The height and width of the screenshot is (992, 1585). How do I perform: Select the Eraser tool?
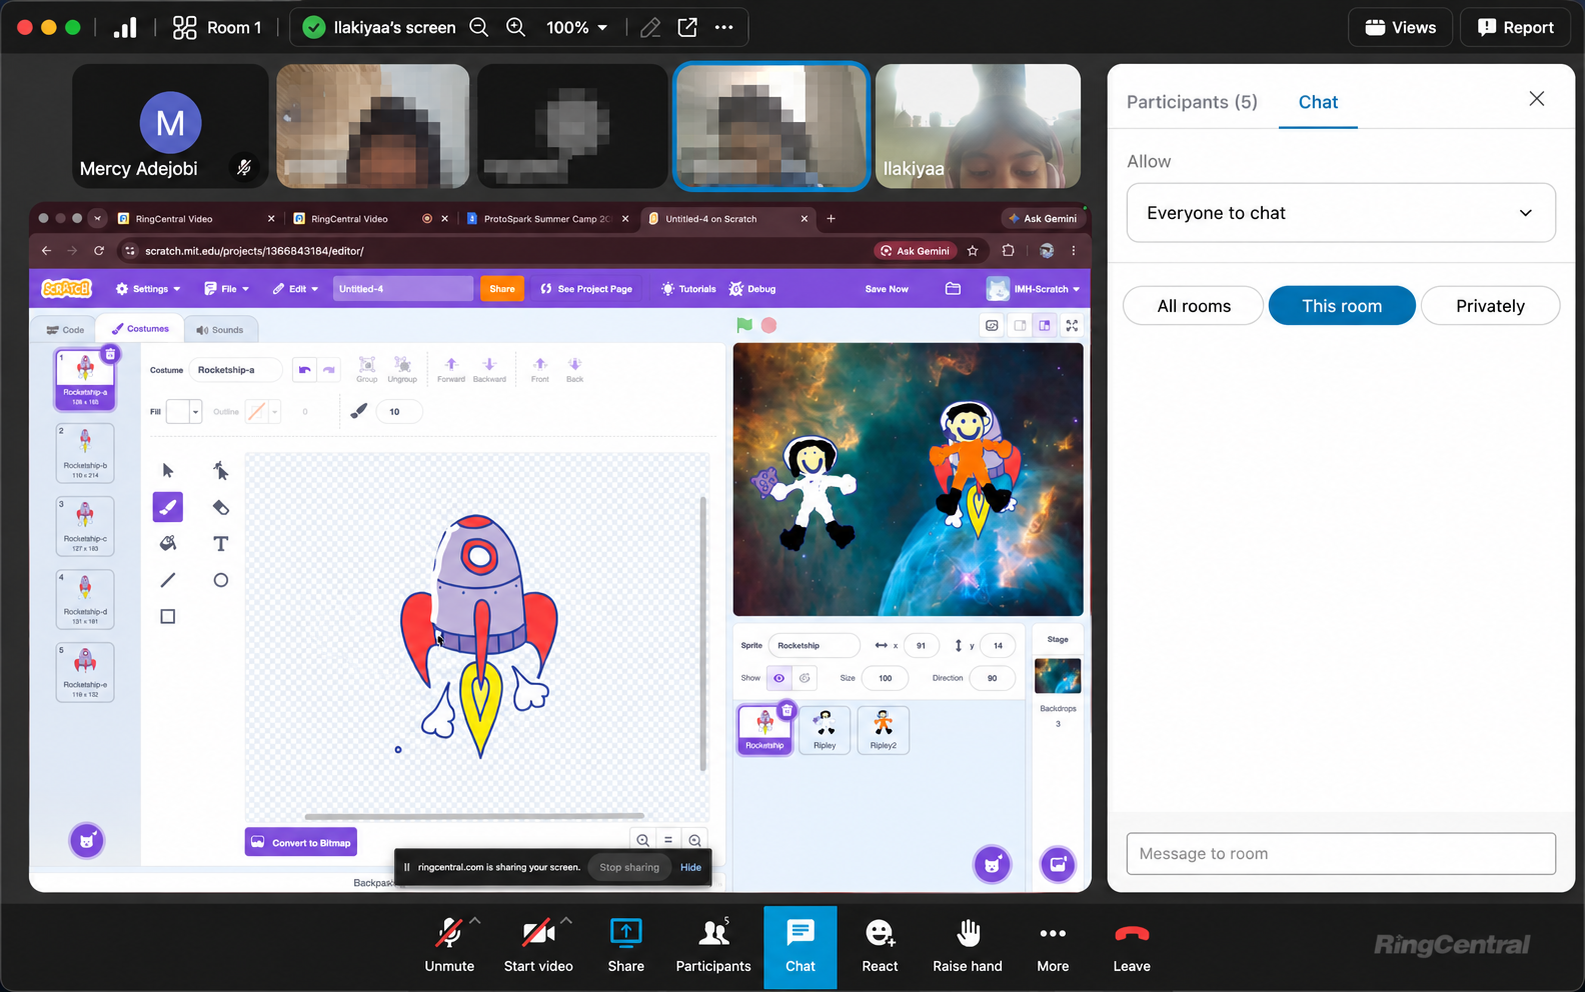(221, 507)
